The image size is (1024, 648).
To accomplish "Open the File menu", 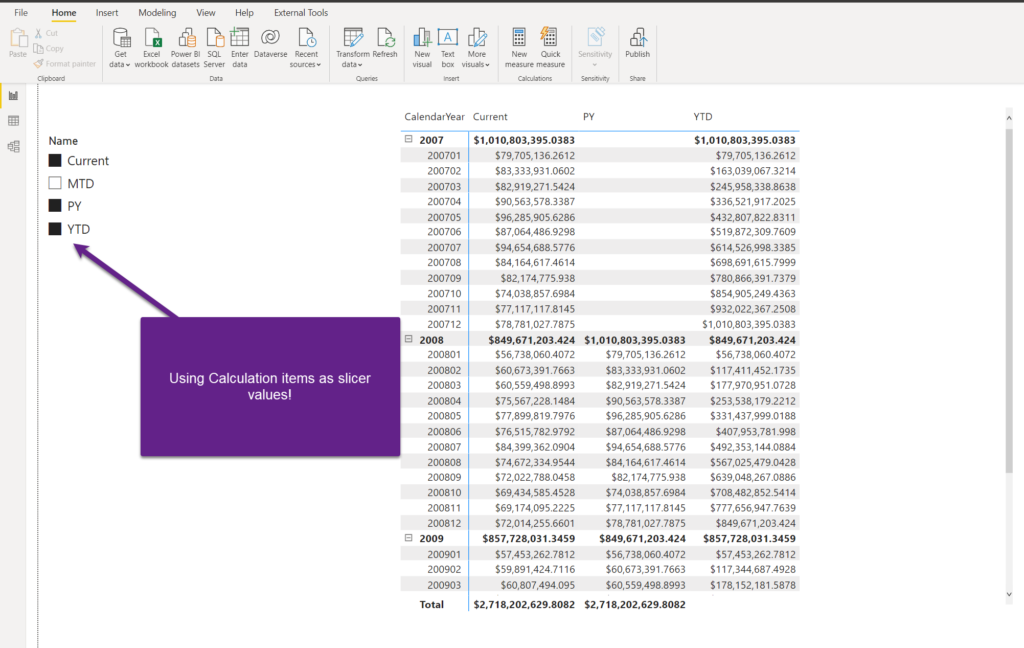I will click(x=21, y=12).
